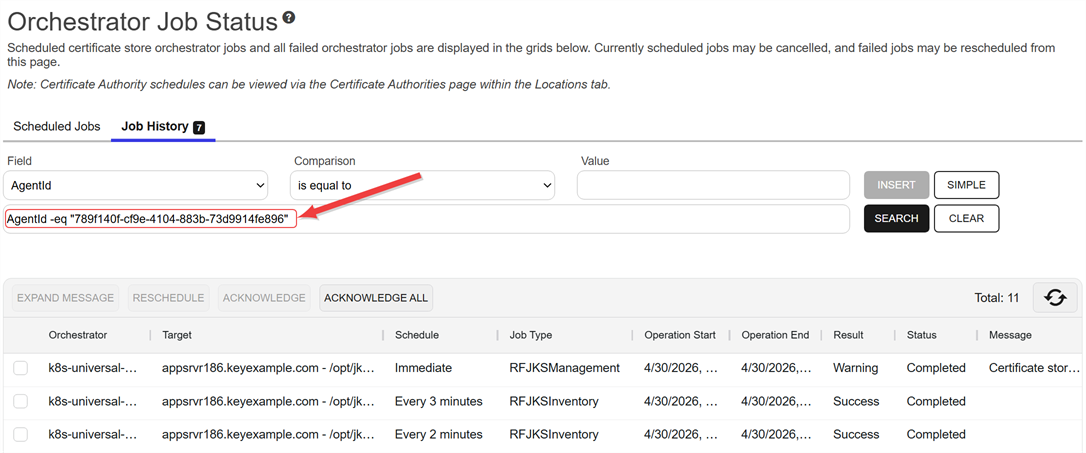This screenshot has height=453, width=1086.
Task: Open the help icon beside Orchestrator Job Status
Action: pos(289,17)
